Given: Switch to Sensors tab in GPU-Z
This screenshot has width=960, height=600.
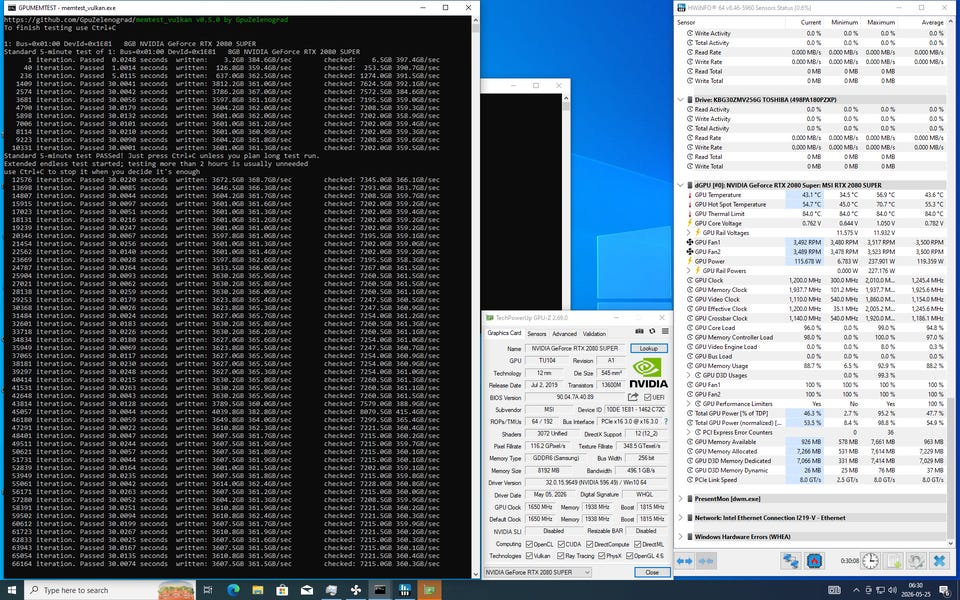Looking at the screenshot, I should click(537, 334).
